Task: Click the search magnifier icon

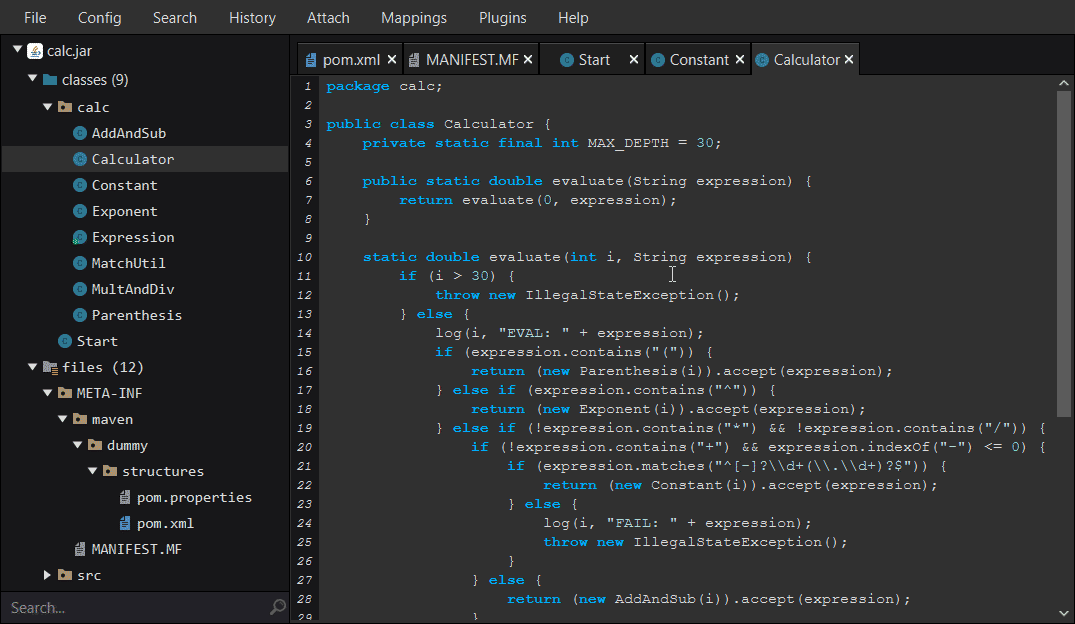Action: (x=278, y=607)
